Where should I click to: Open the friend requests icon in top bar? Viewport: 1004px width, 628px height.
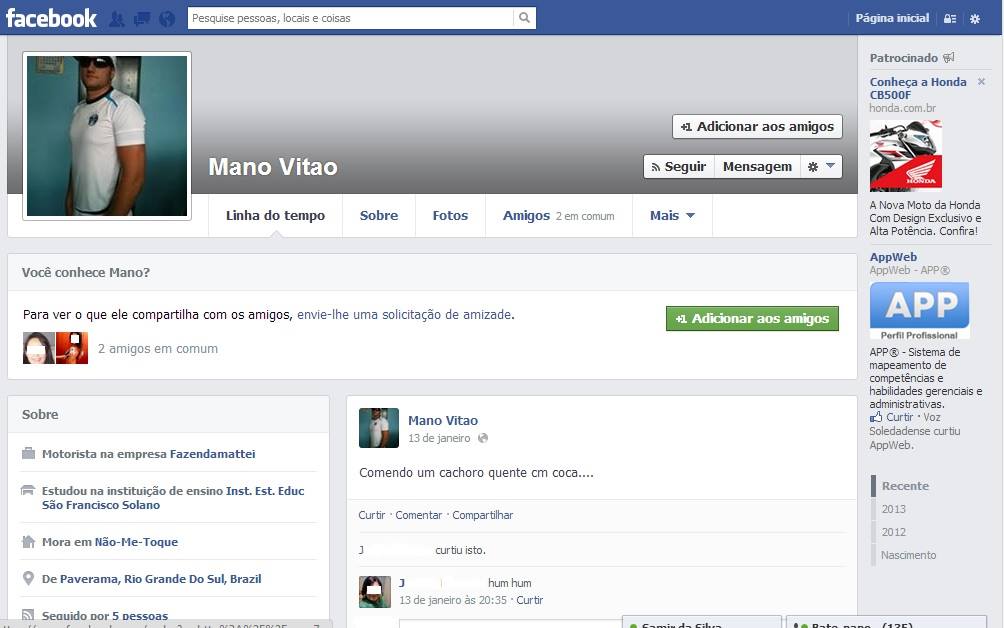[x=117, y=18]
